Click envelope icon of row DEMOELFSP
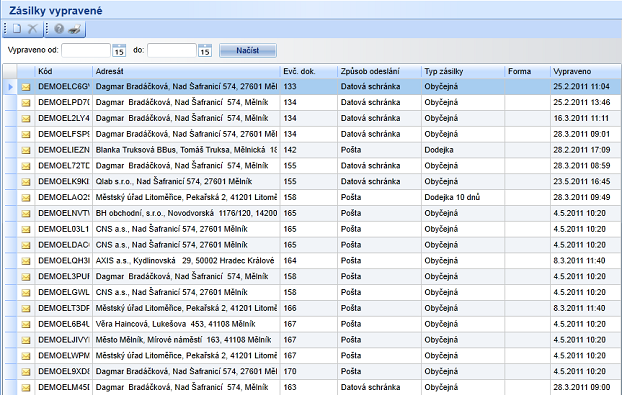 (x=26, y=134)
